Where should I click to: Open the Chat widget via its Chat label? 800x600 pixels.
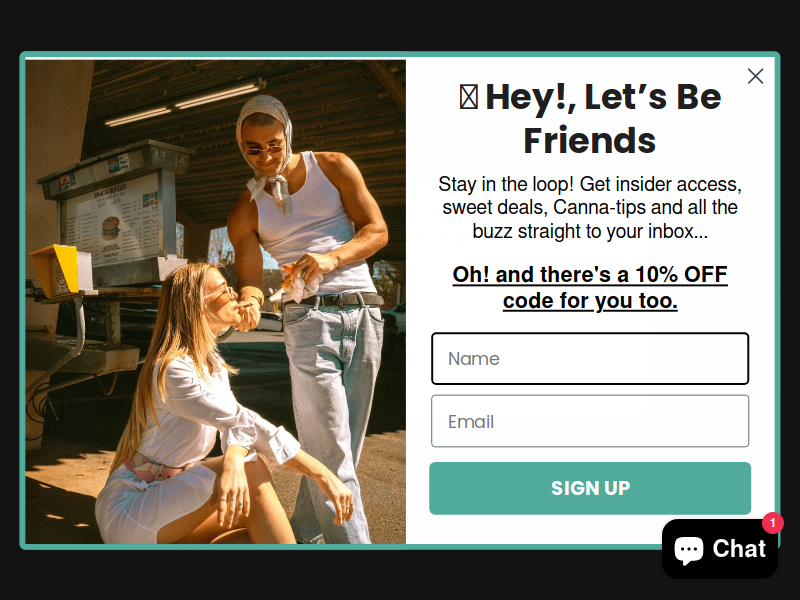739,549
